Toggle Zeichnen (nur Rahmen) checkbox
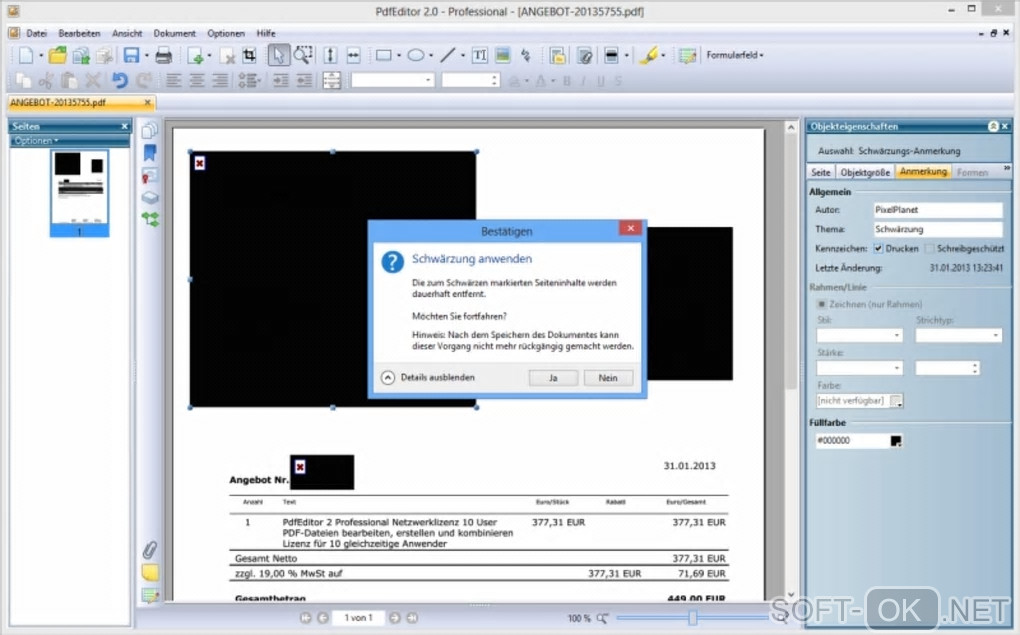1020x635 pixels. click(822, 304)
